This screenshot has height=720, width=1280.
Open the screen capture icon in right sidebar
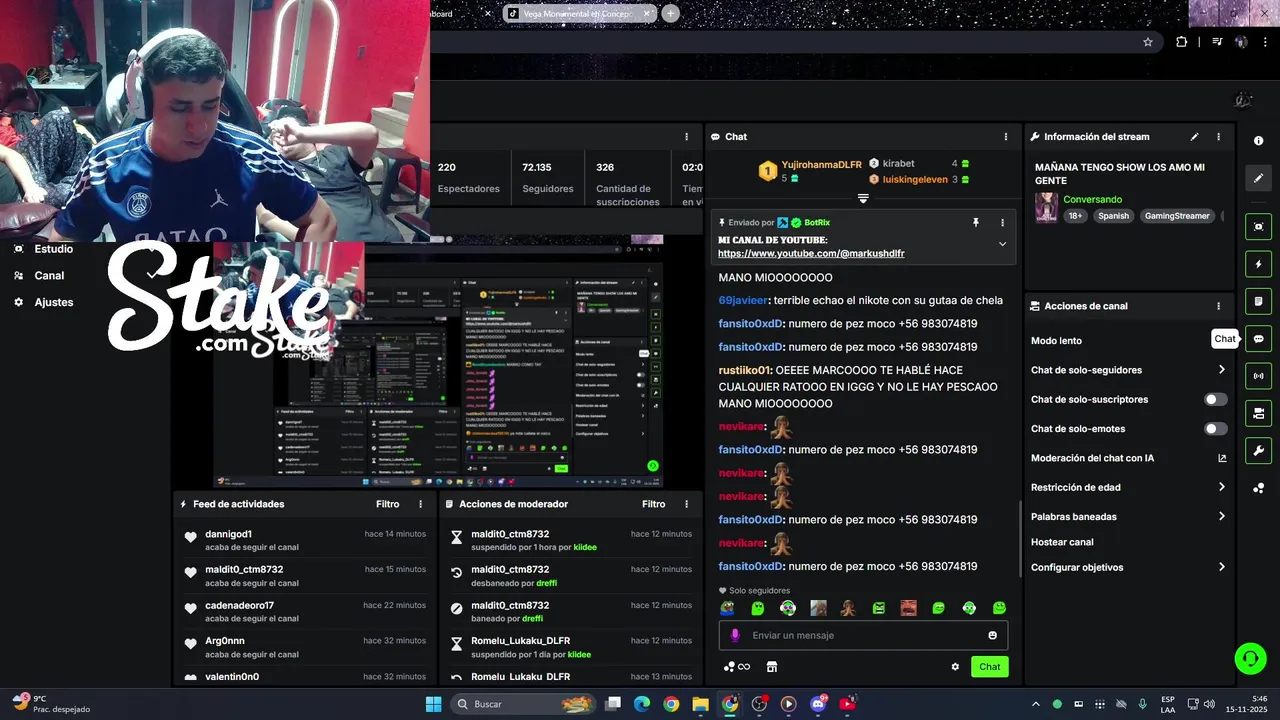tap(1259, 227)
